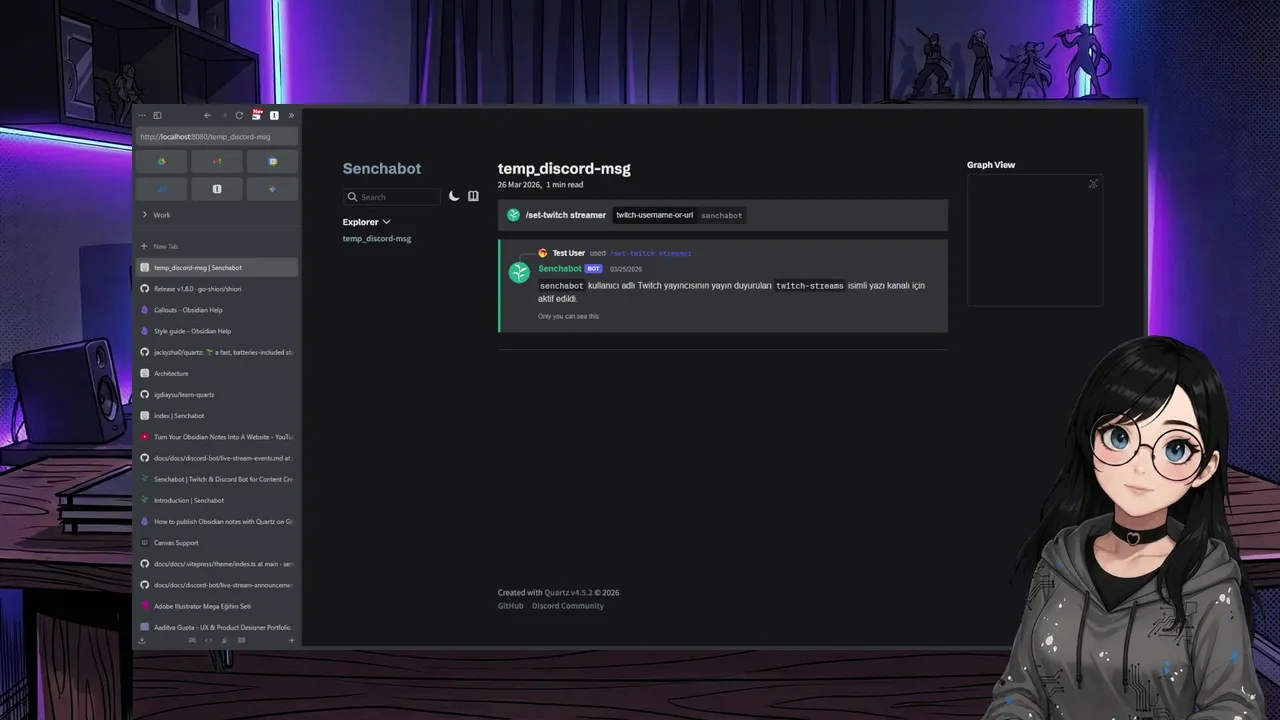Collapse the Explorer section

[366, 222]
